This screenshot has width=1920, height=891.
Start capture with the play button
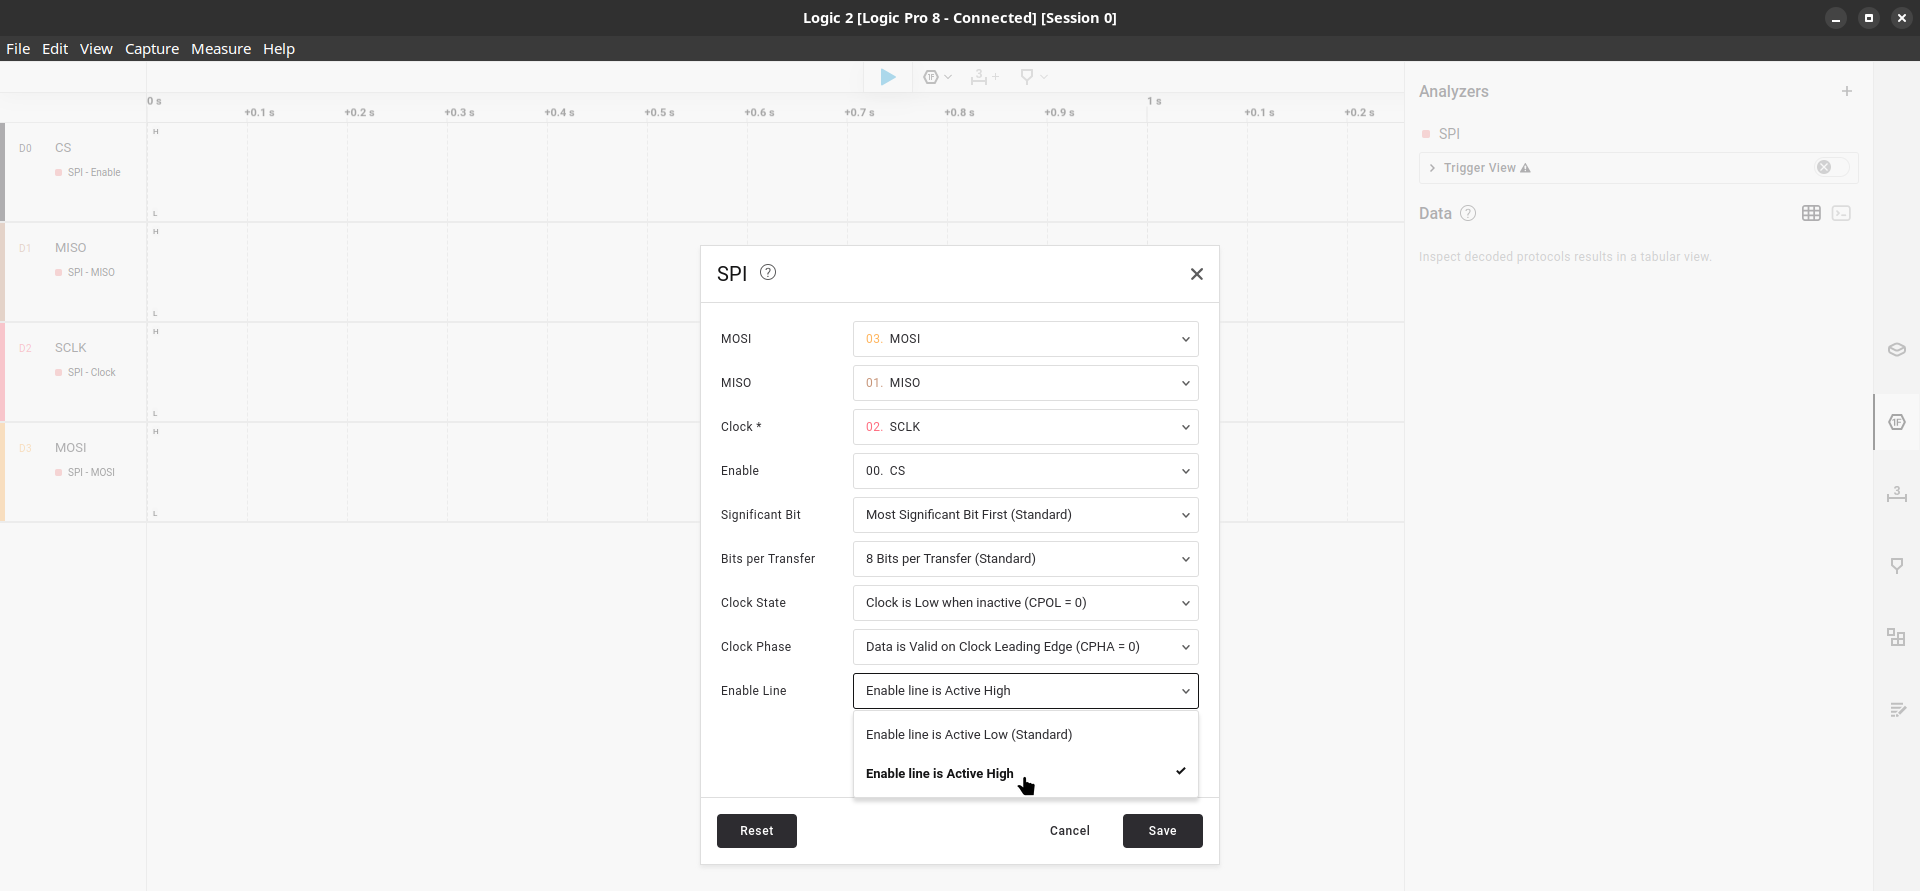[888, 77]
